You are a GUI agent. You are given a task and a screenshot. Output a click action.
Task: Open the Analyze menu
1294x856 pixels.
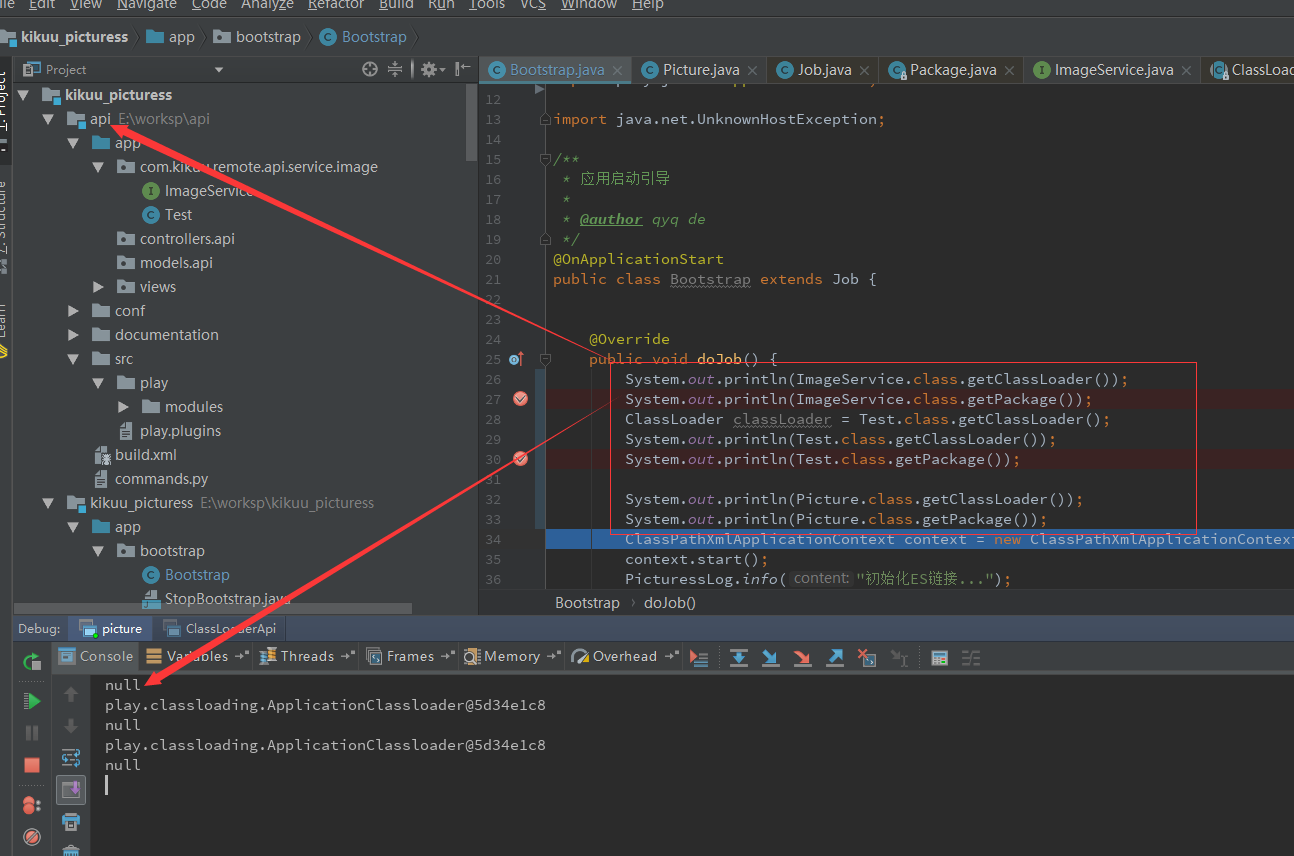tap(267, 5)
